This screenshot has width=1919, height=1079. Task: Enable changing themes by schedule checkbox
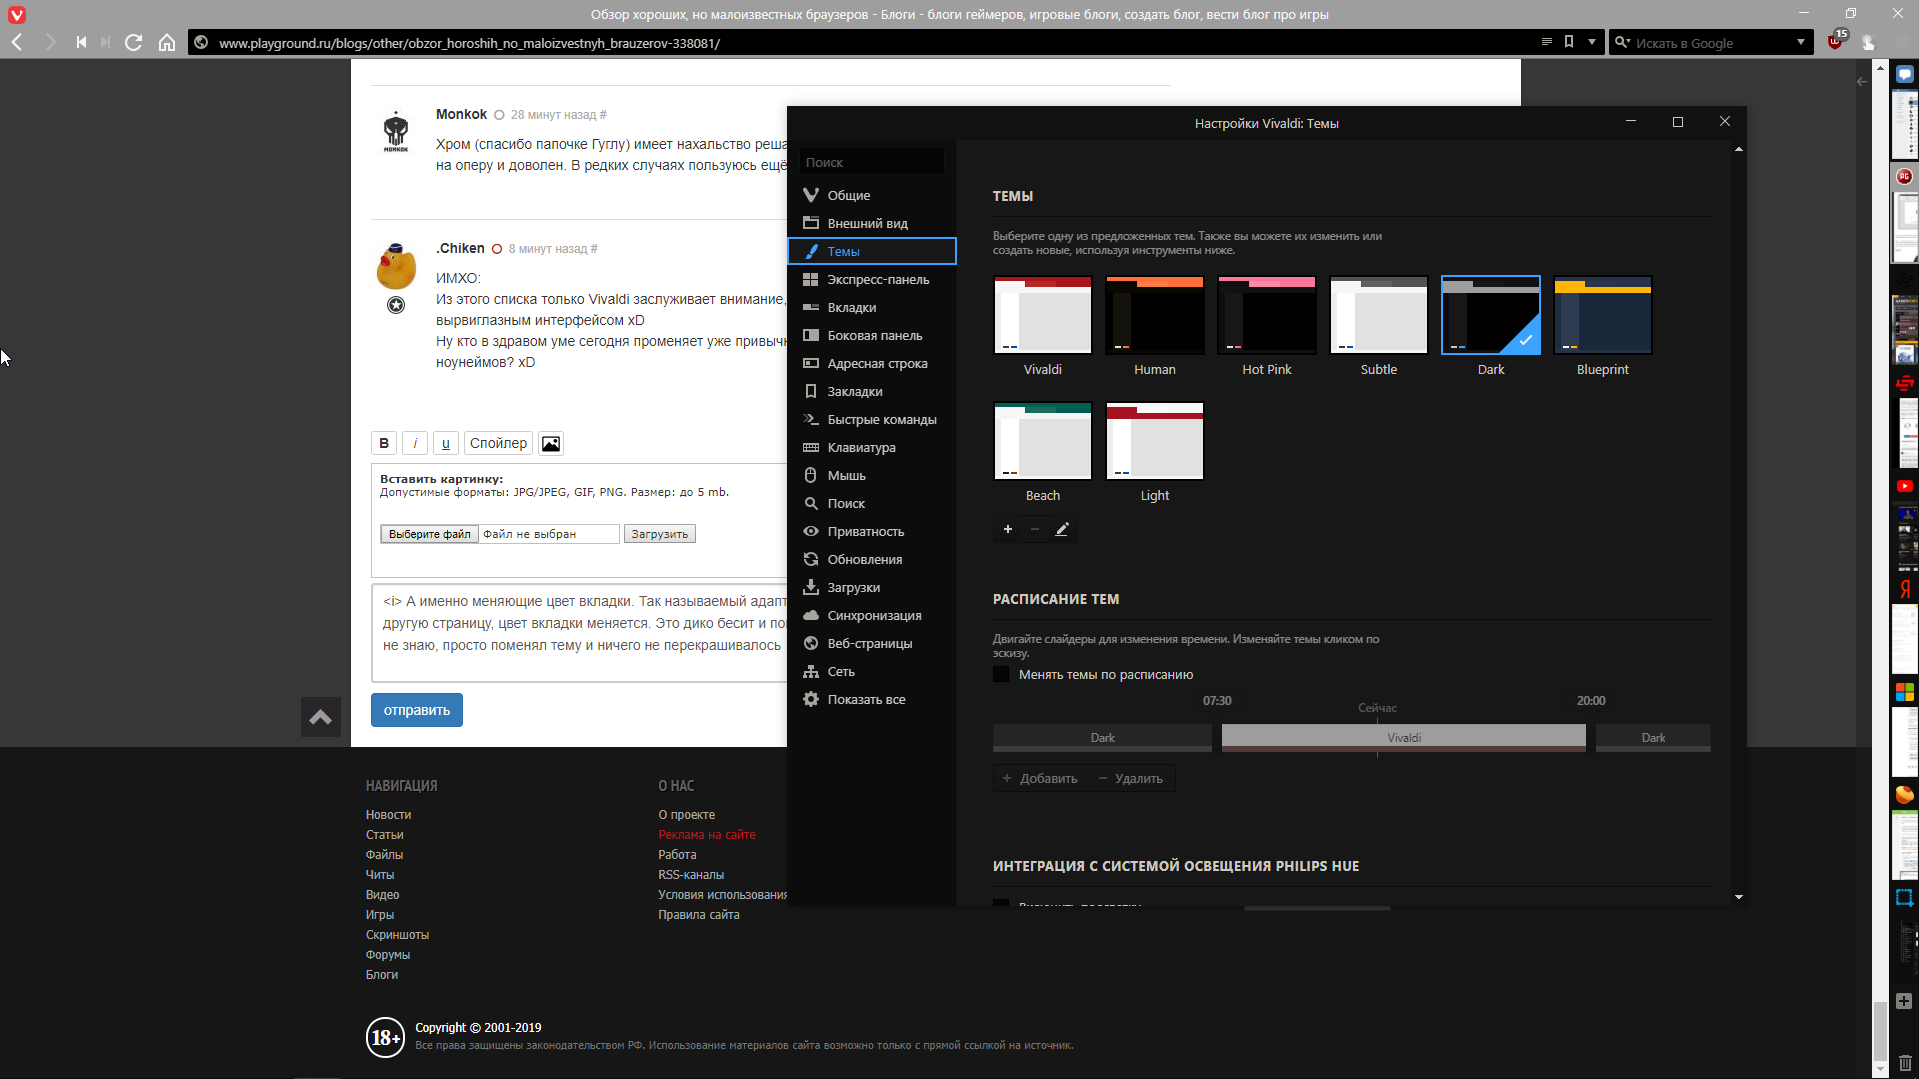[1001, 674]
